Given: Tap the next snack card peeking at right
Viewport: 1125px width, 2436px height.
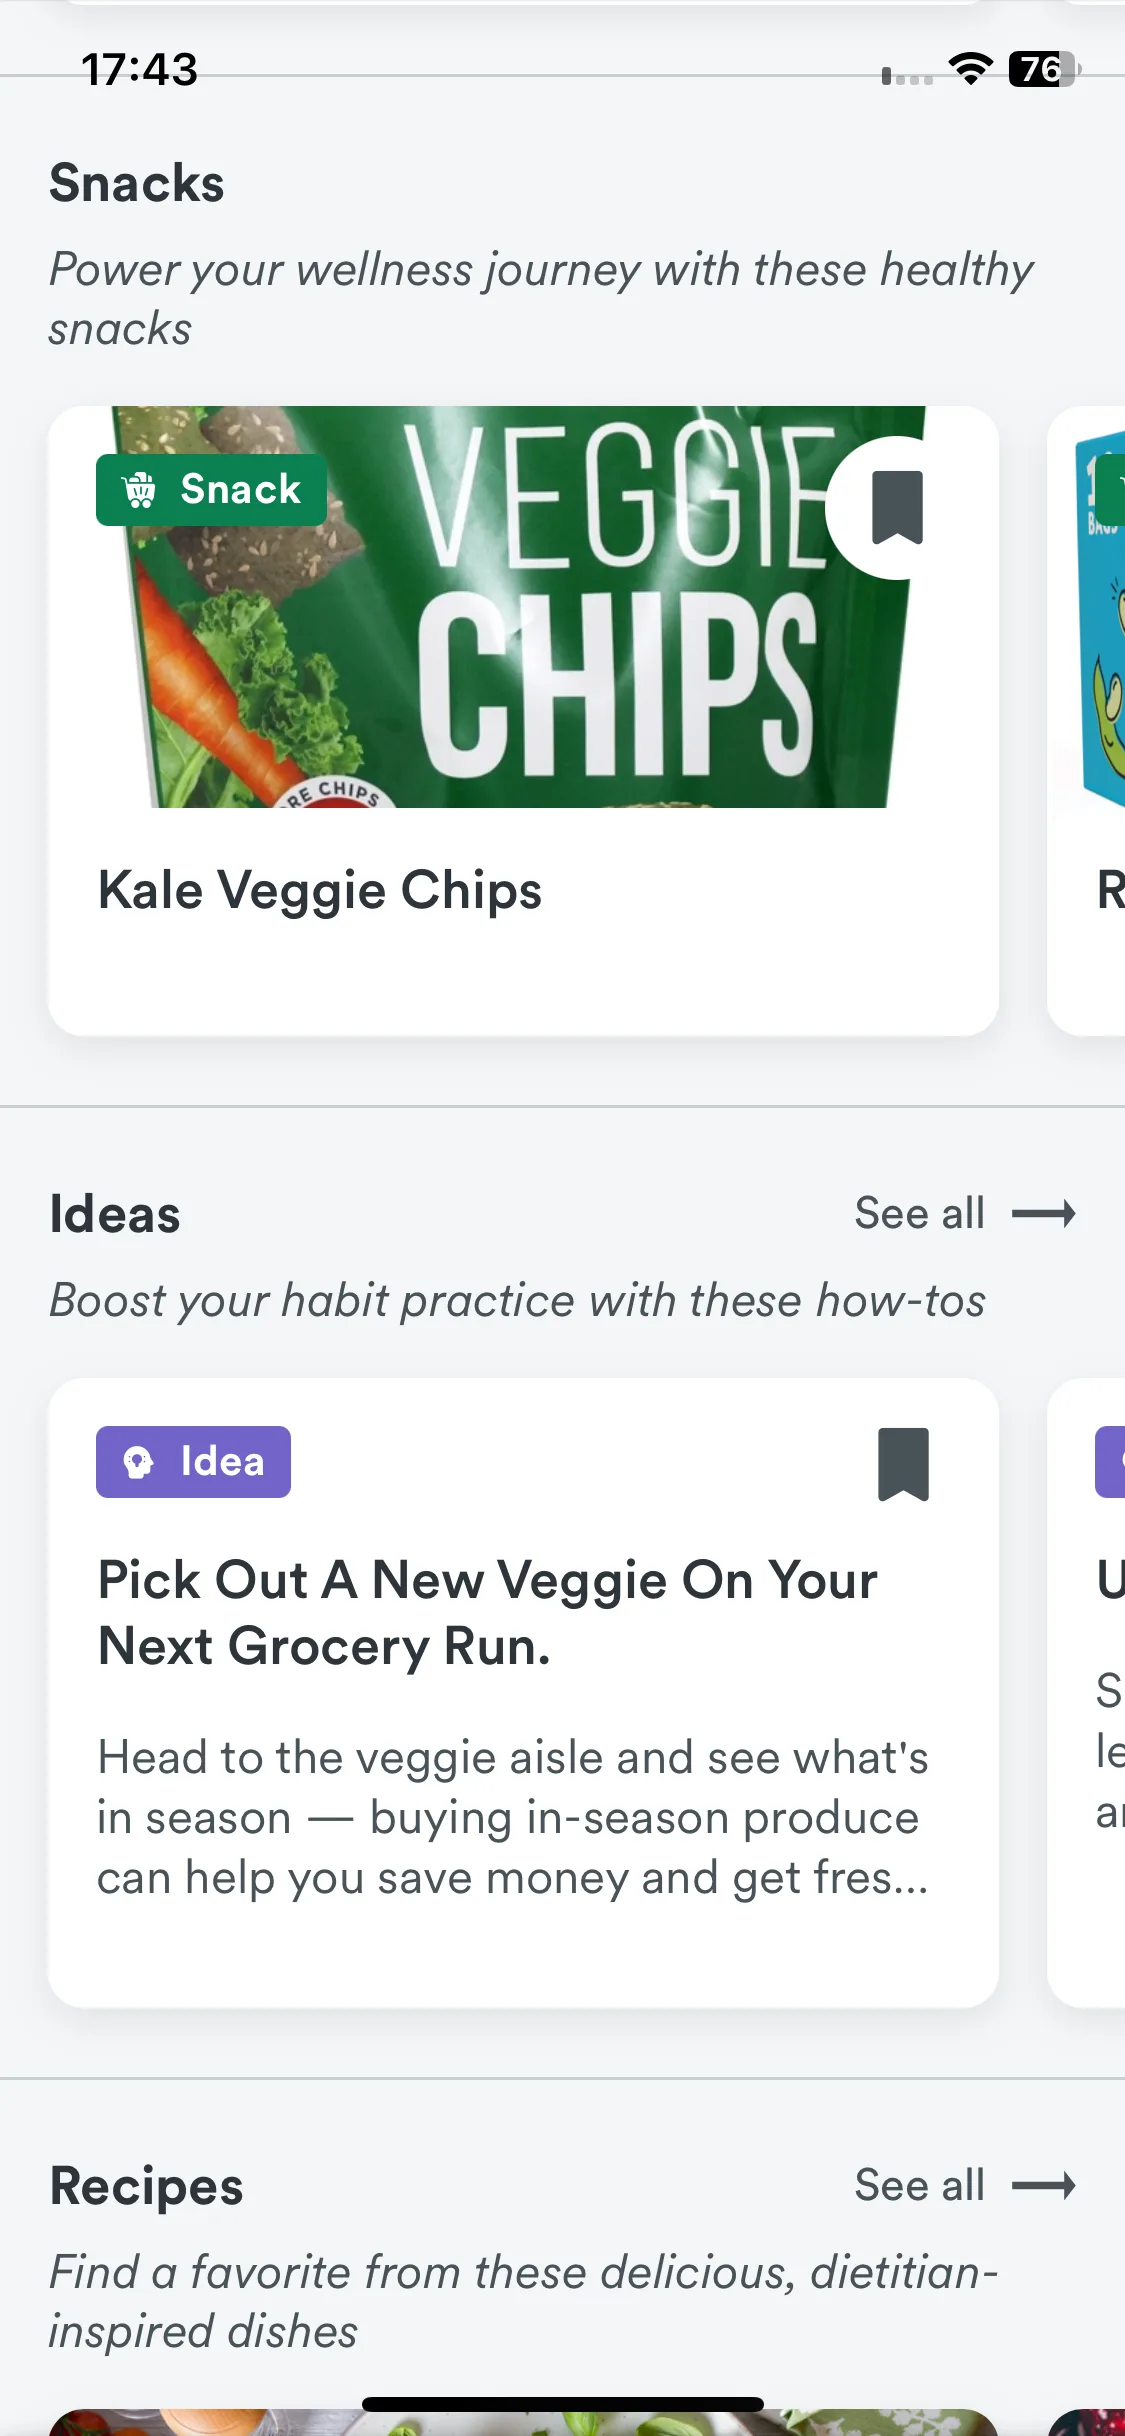Looking at the screenshot, I should (x=1086, y=720).
